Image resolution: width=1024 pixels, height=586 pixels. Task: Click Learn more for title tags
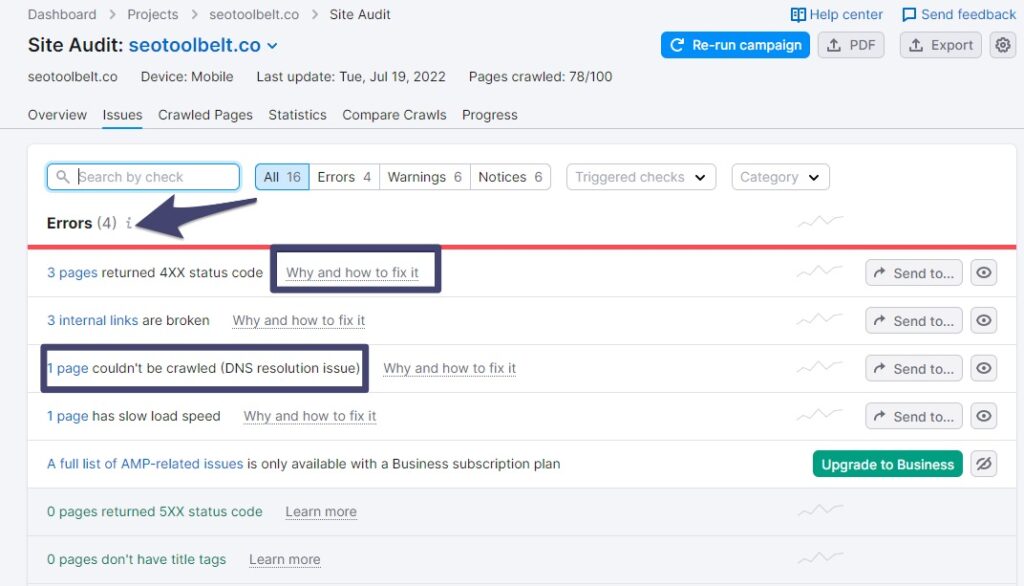pyautogui.click(x=285, y=559)
